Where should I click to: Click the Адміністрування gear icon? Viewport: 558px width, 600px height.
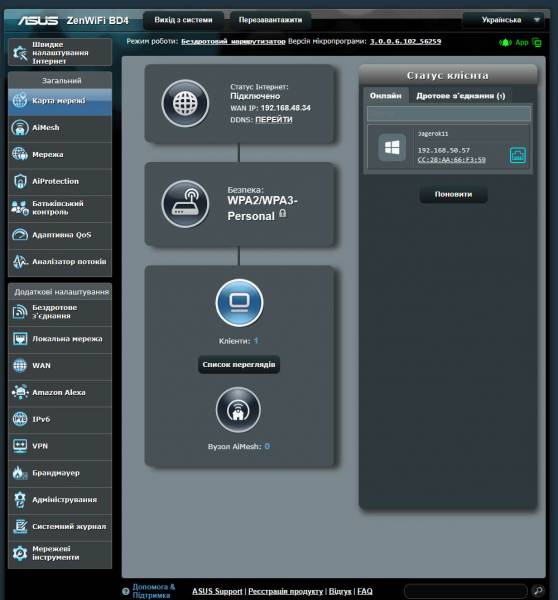[x=20, y=500]
